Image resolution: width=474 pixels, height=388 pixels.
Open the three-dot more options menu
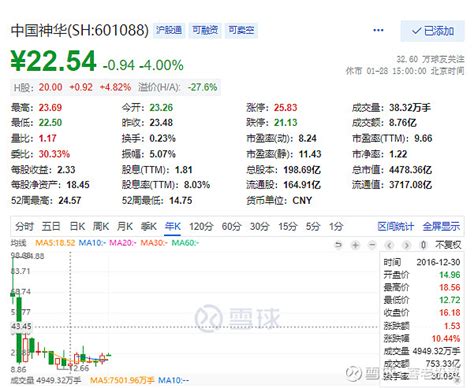[378, 30]
